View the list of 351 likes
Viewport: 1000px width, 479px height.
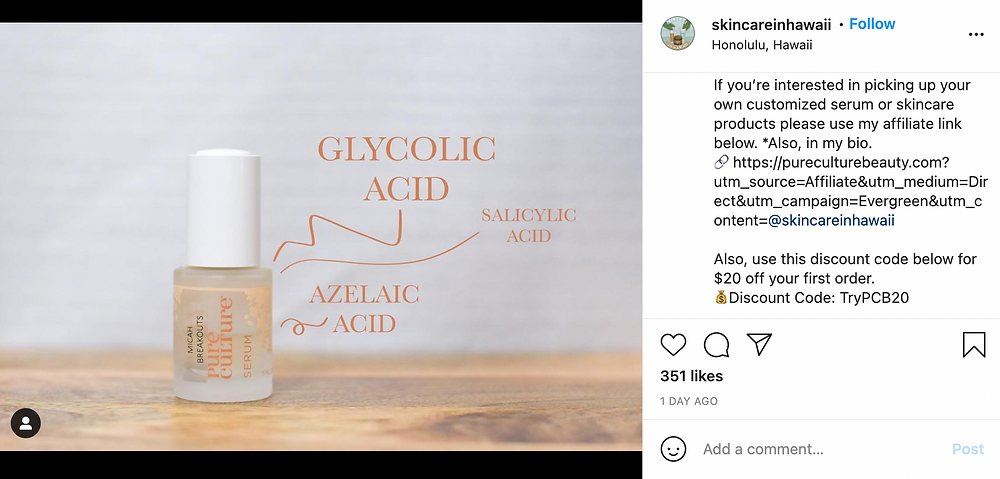[x=691, y=376]
